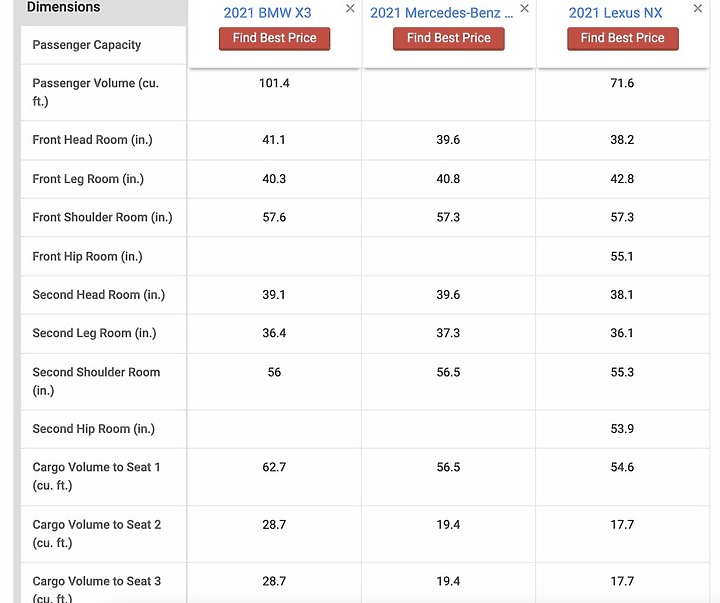Select the Second Leg Room row label

pyautogui.click(x=94, y=333)
